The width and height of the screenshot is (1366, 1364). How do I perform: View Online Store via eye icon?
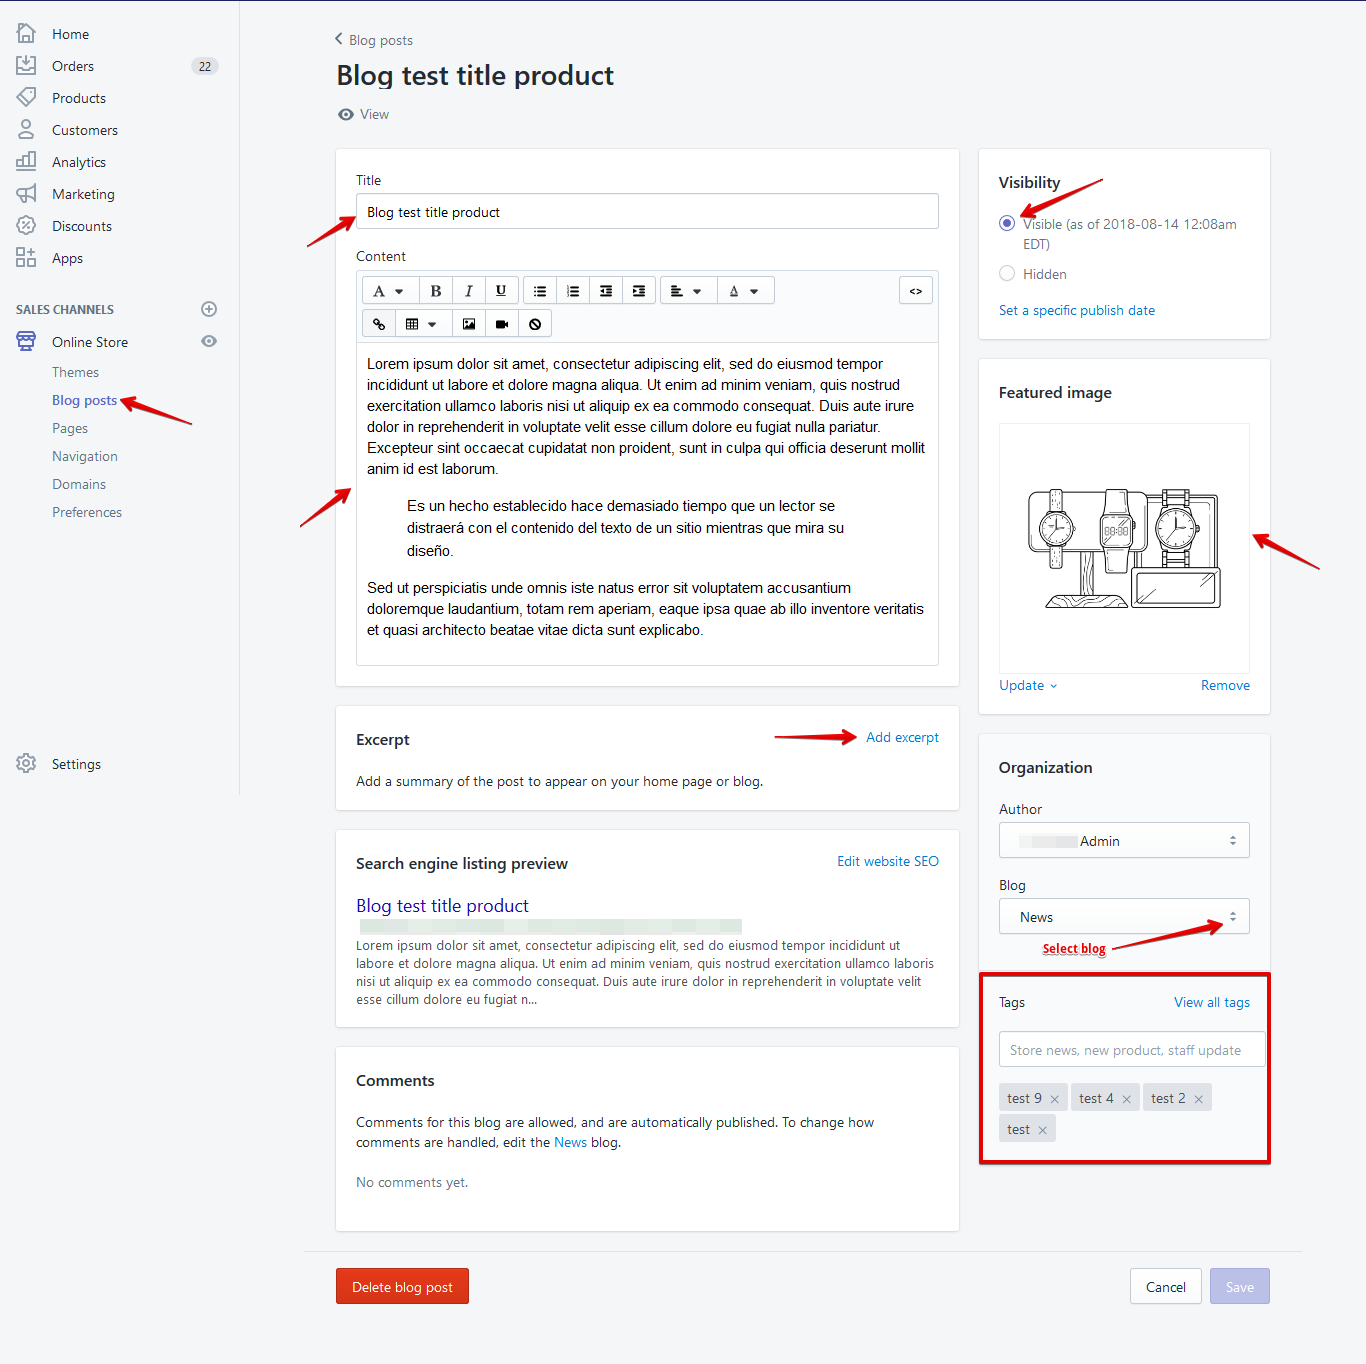pos(209,341)
